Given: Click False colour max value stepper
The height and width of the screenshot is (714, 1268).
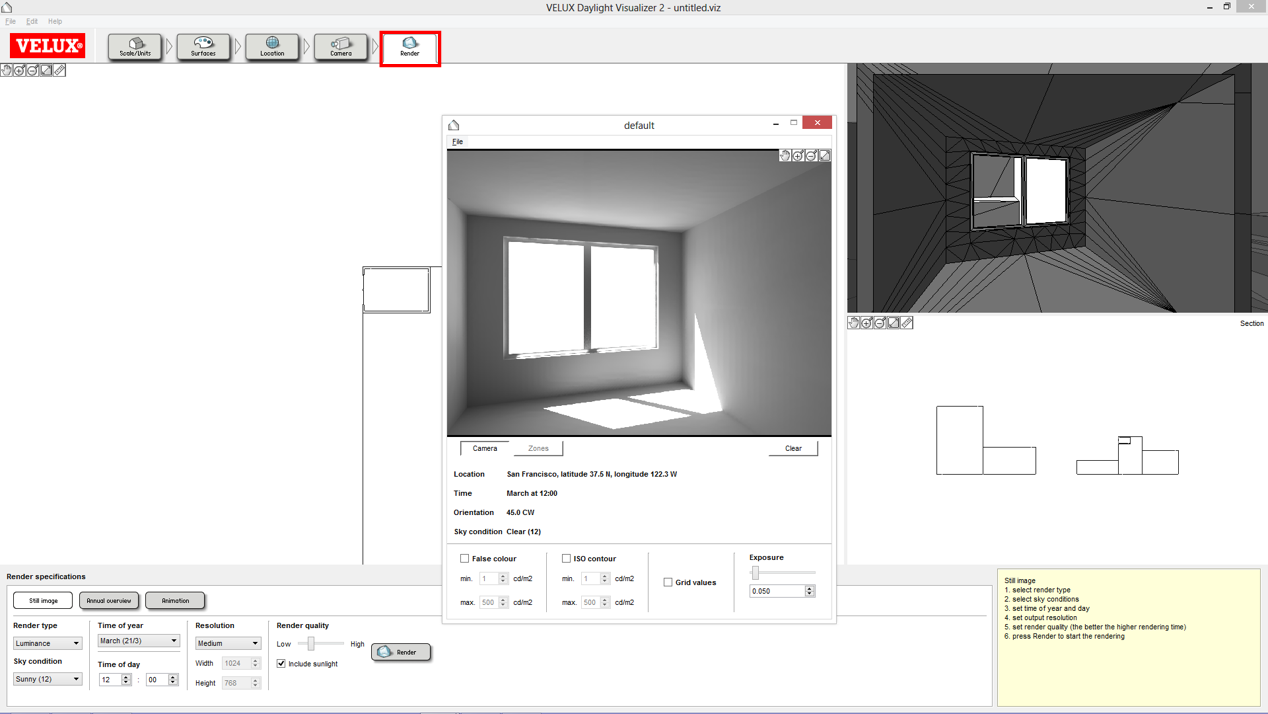Looking at the screenshot, I should (x=503, y=603).
